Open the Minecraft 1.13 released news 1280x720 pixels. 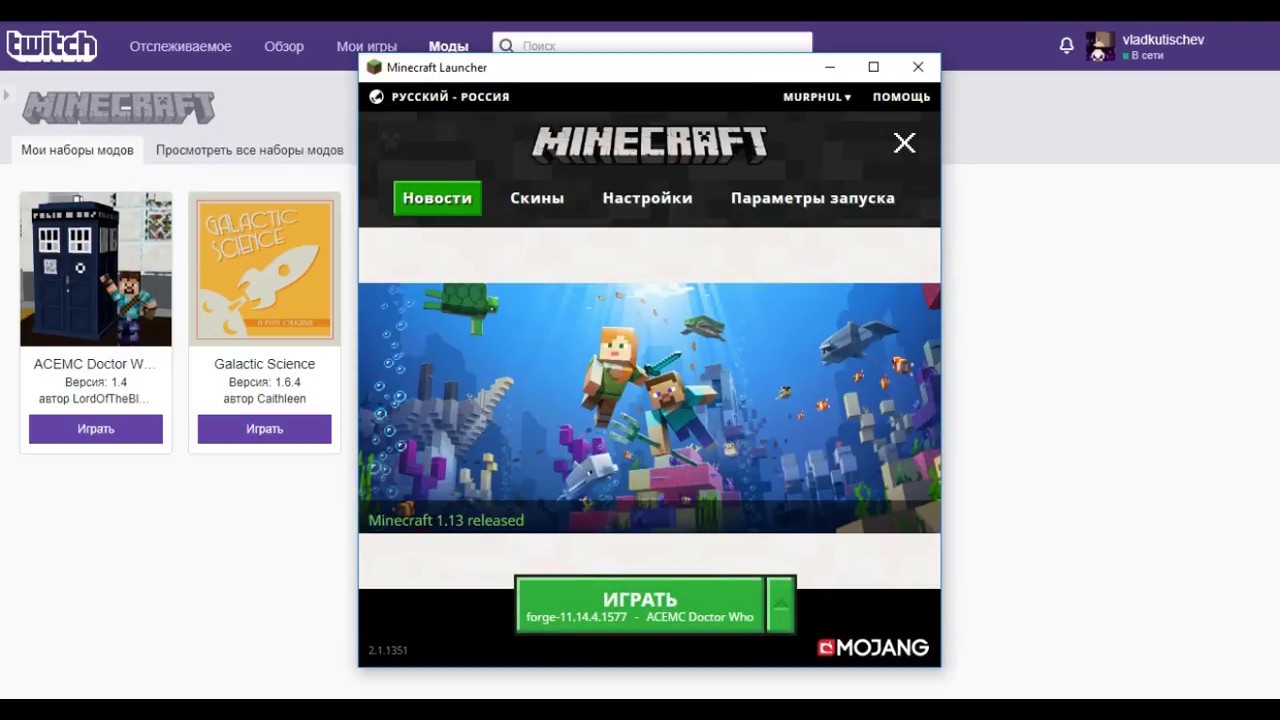pyautogui.click(x=446, y=520)
